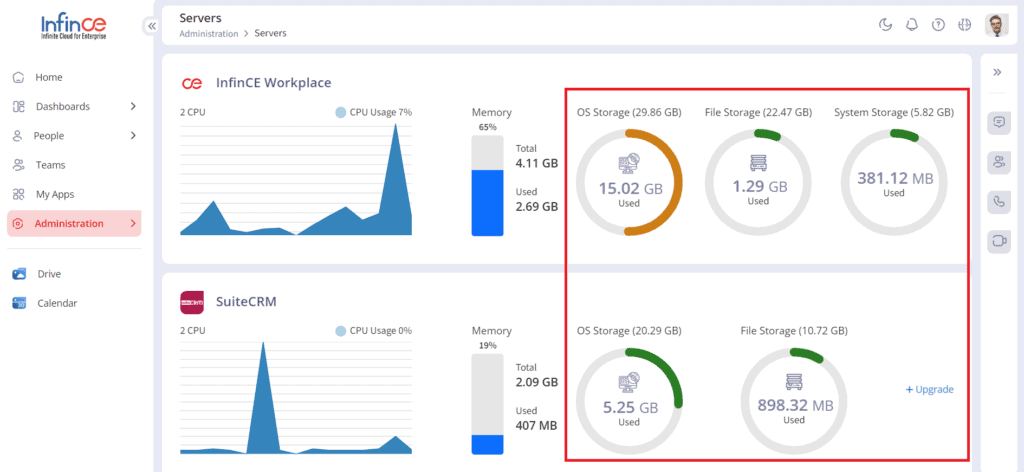This screenshot has height=472, width=1024.
Task: Click the SuiteCRM CPU usage chart
Action: pyautogui.click(x=296, y=397)
